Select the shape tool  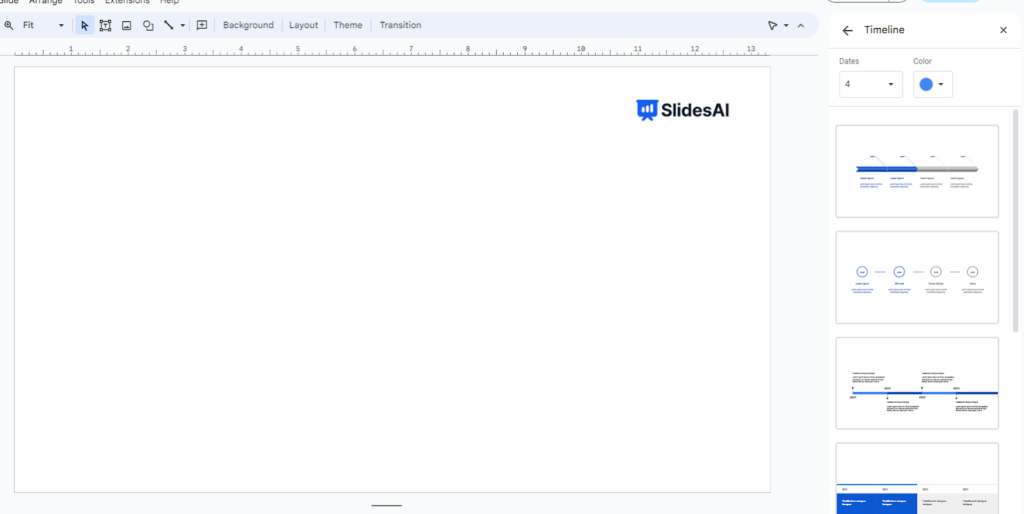pos(148,25)
